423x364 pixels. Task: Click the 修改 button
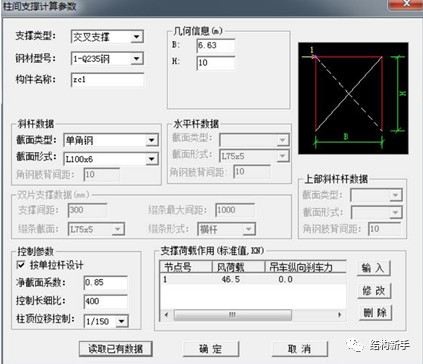(x=373, y=291)
